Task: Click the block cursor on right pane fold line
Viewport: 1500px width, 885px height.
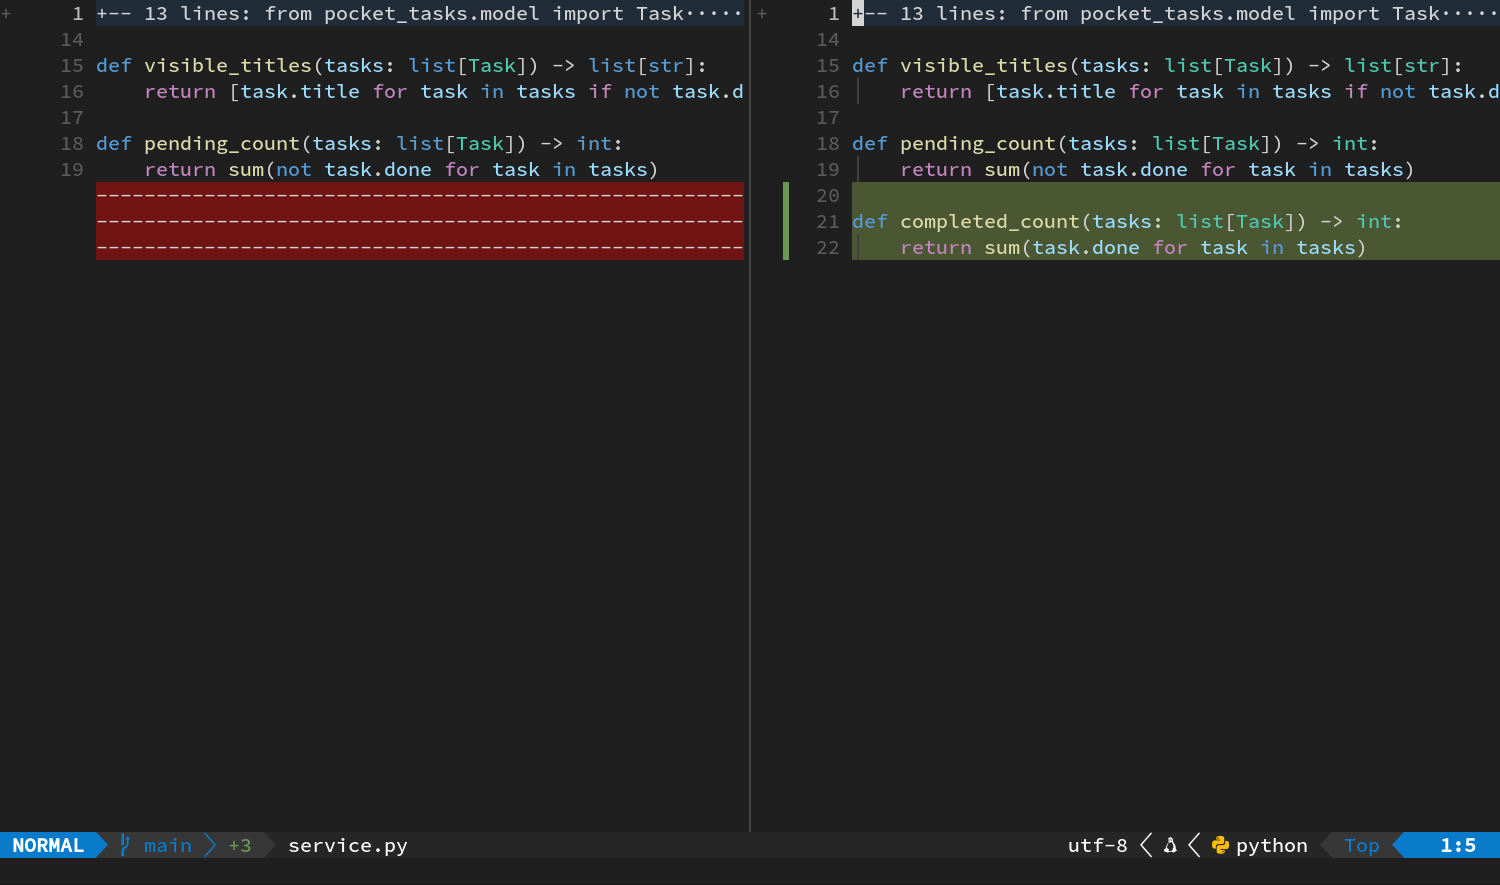Action: click(x=858, y=14)
